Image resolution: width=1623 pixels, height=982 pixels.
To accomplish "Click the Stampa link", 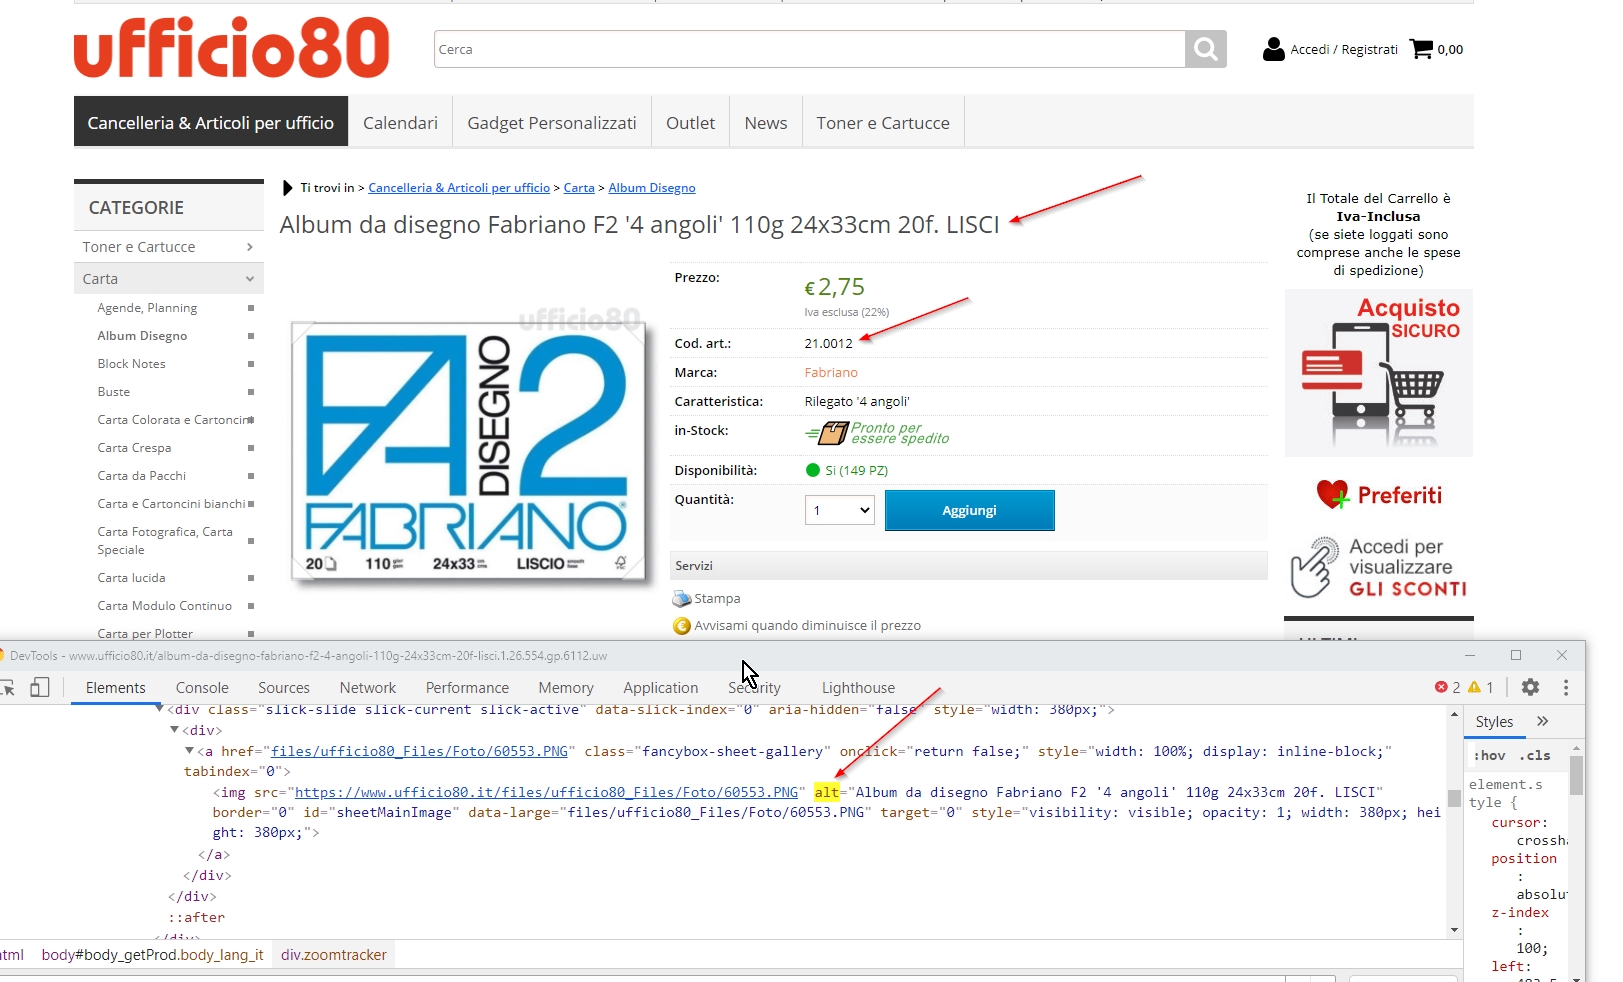I will [717, 599].
